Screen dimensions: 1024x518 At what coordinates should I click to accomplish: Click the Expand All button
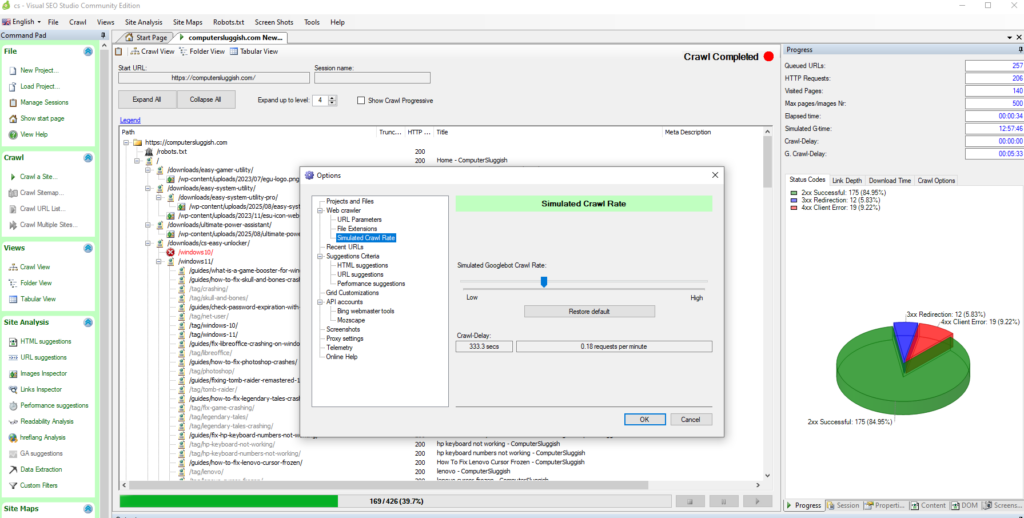tap(147, 100)
